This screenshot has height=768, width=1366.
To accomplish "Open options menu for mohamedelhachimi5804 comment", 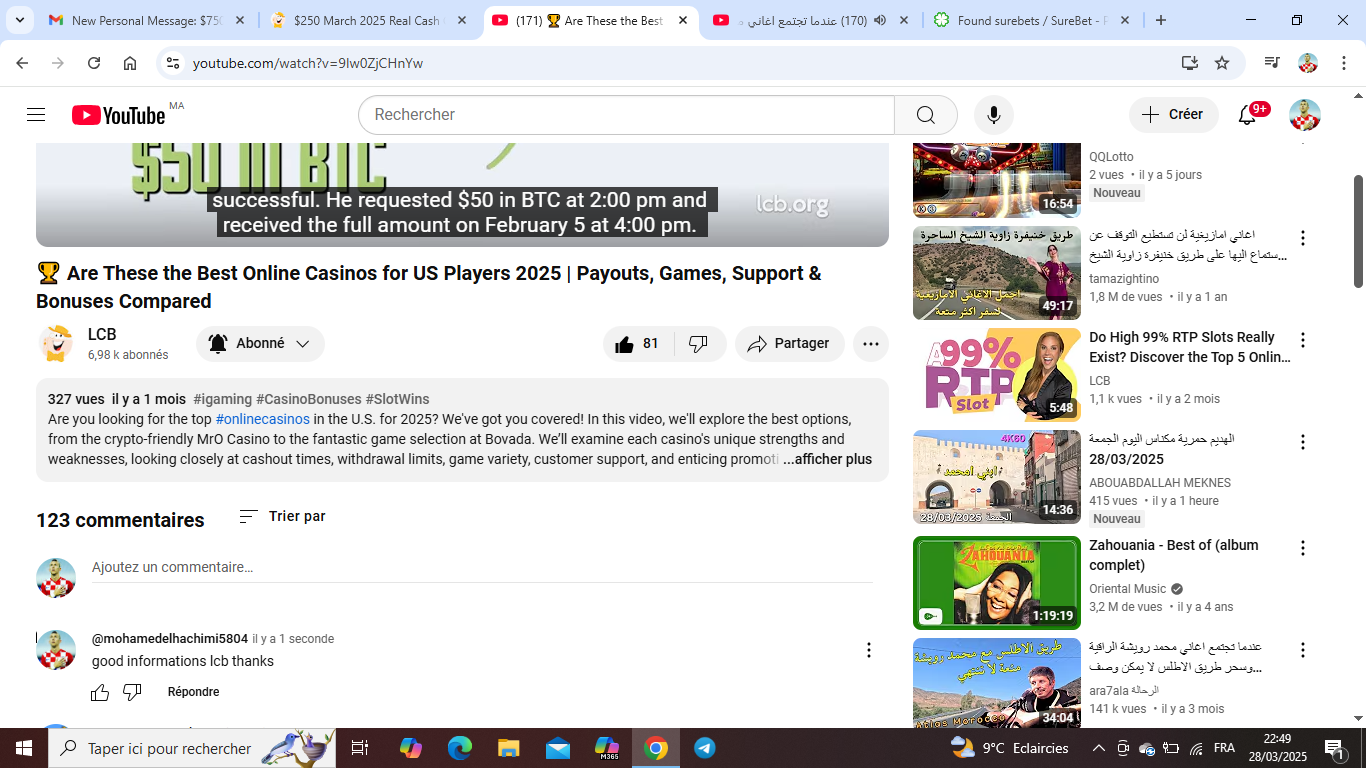I will click(x=869, y=650).
